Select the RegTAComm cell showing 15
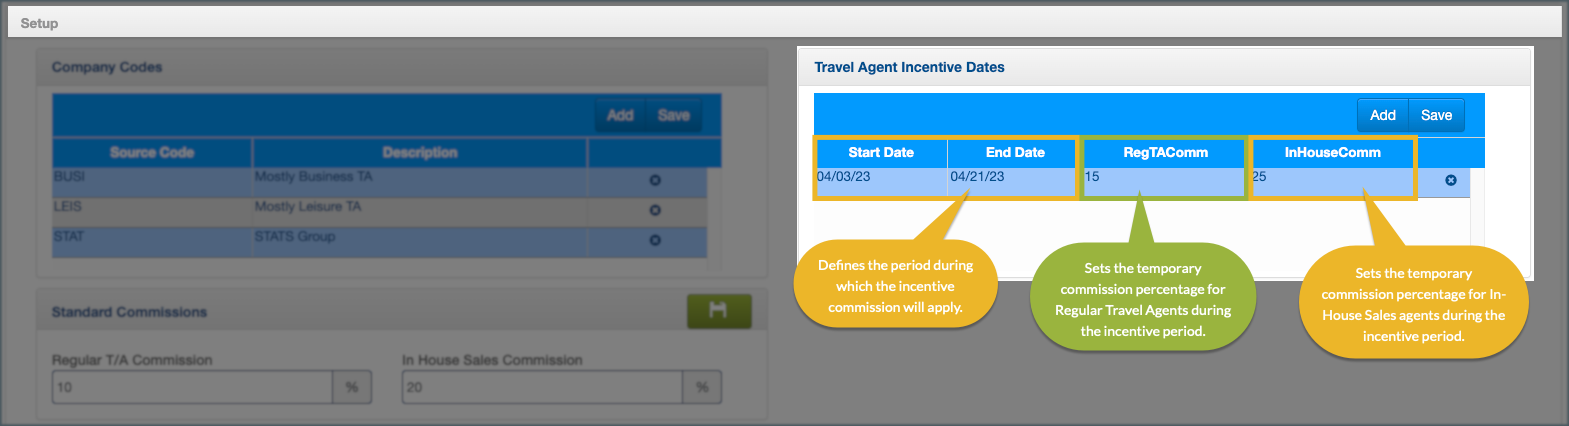 click(x=1164, y=178)
